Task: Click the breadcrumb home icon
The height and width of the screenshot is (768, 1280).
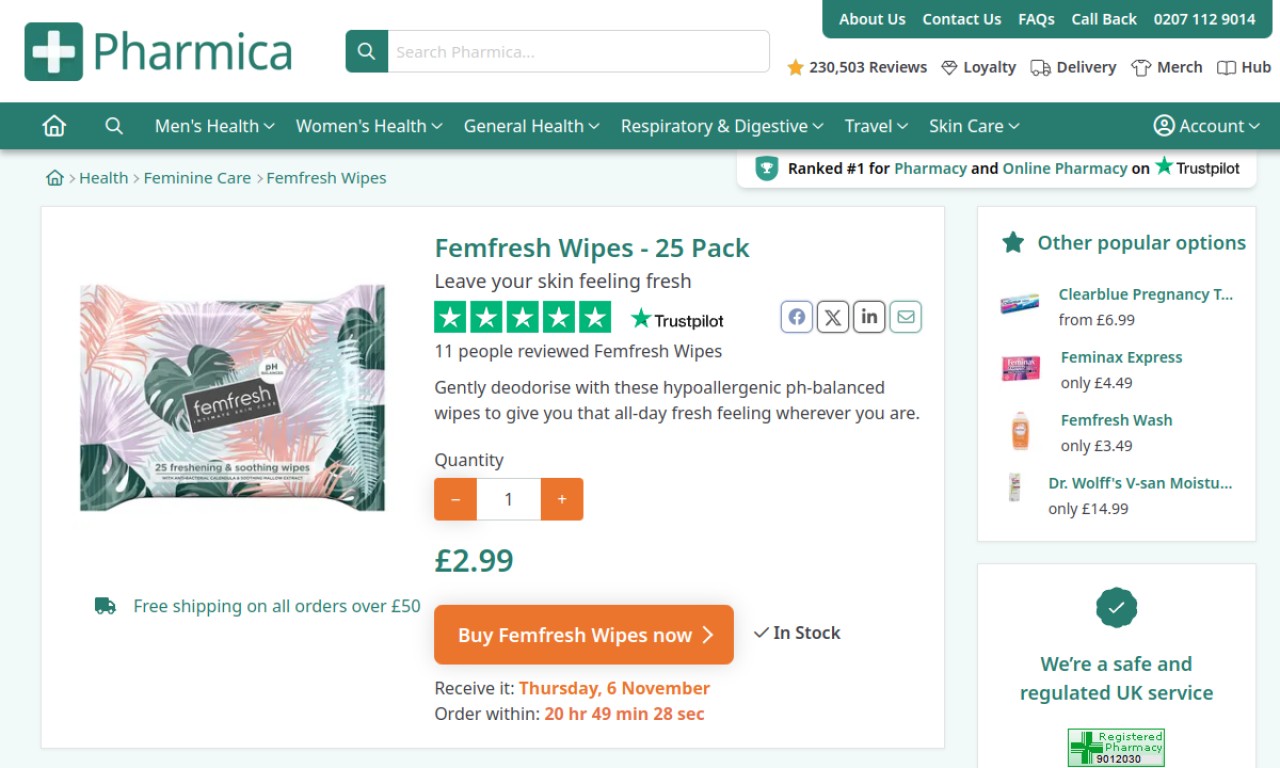Action: (x=55, y=178)
